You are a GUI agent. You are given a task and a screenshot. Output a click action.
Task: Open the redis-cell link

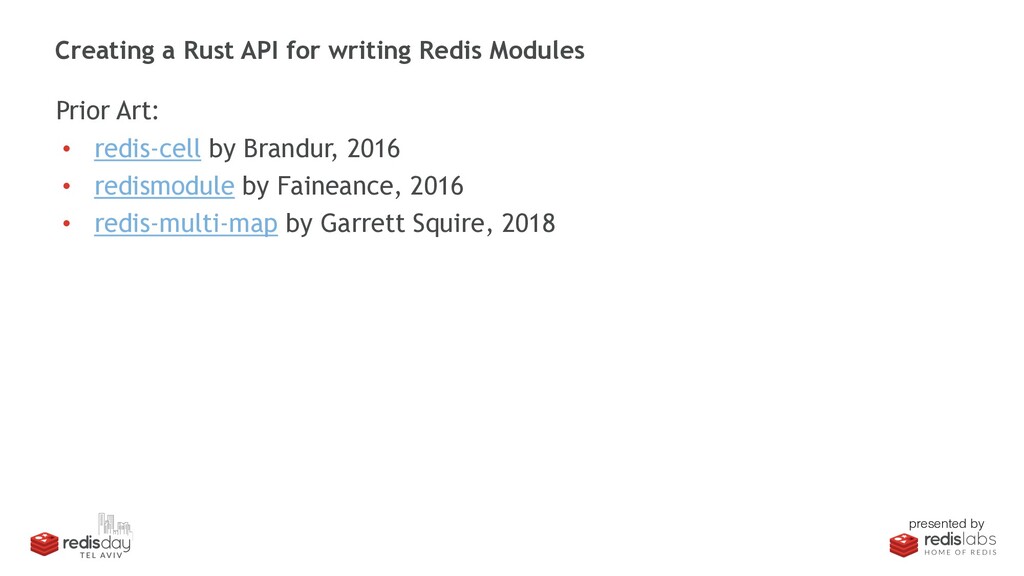tap(148, 149)
